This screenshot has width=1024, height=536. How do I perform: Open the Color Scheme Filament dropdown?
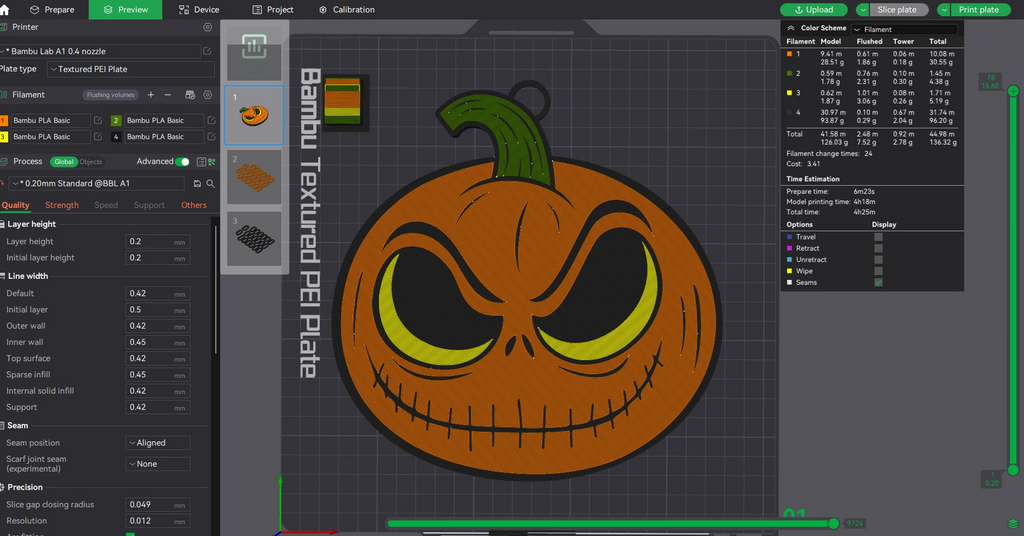pos(904,29)
